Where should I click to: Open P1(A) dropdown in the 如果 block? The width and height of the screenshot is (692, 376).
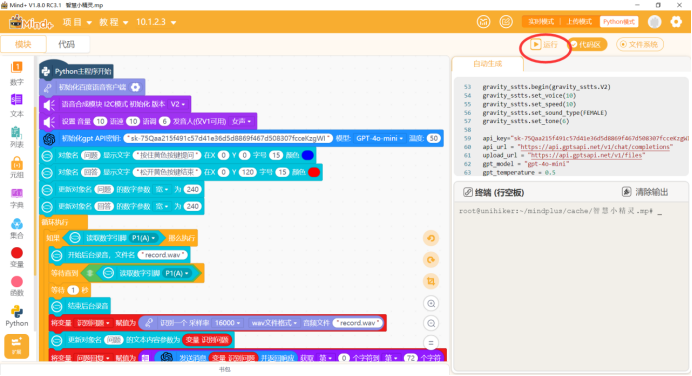coord(144,238)
